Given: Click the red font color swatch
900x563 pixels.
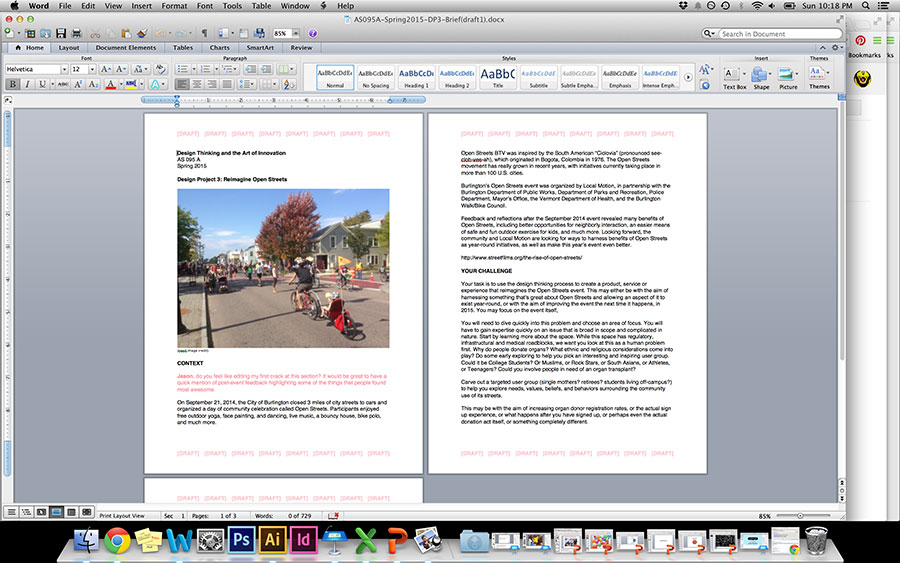Looking at the screenshot, I should click(x=111, y=85).
